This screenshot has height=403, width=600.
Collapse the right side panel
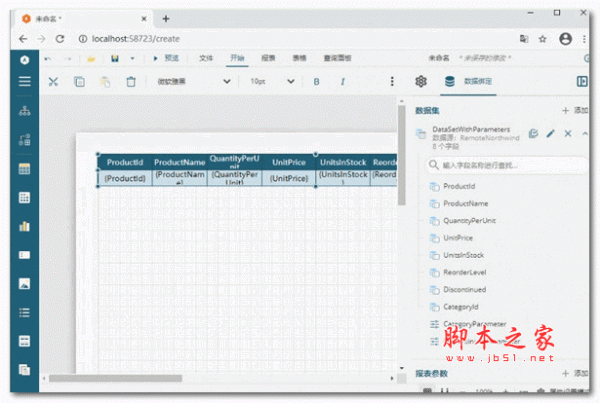(582, 81)
